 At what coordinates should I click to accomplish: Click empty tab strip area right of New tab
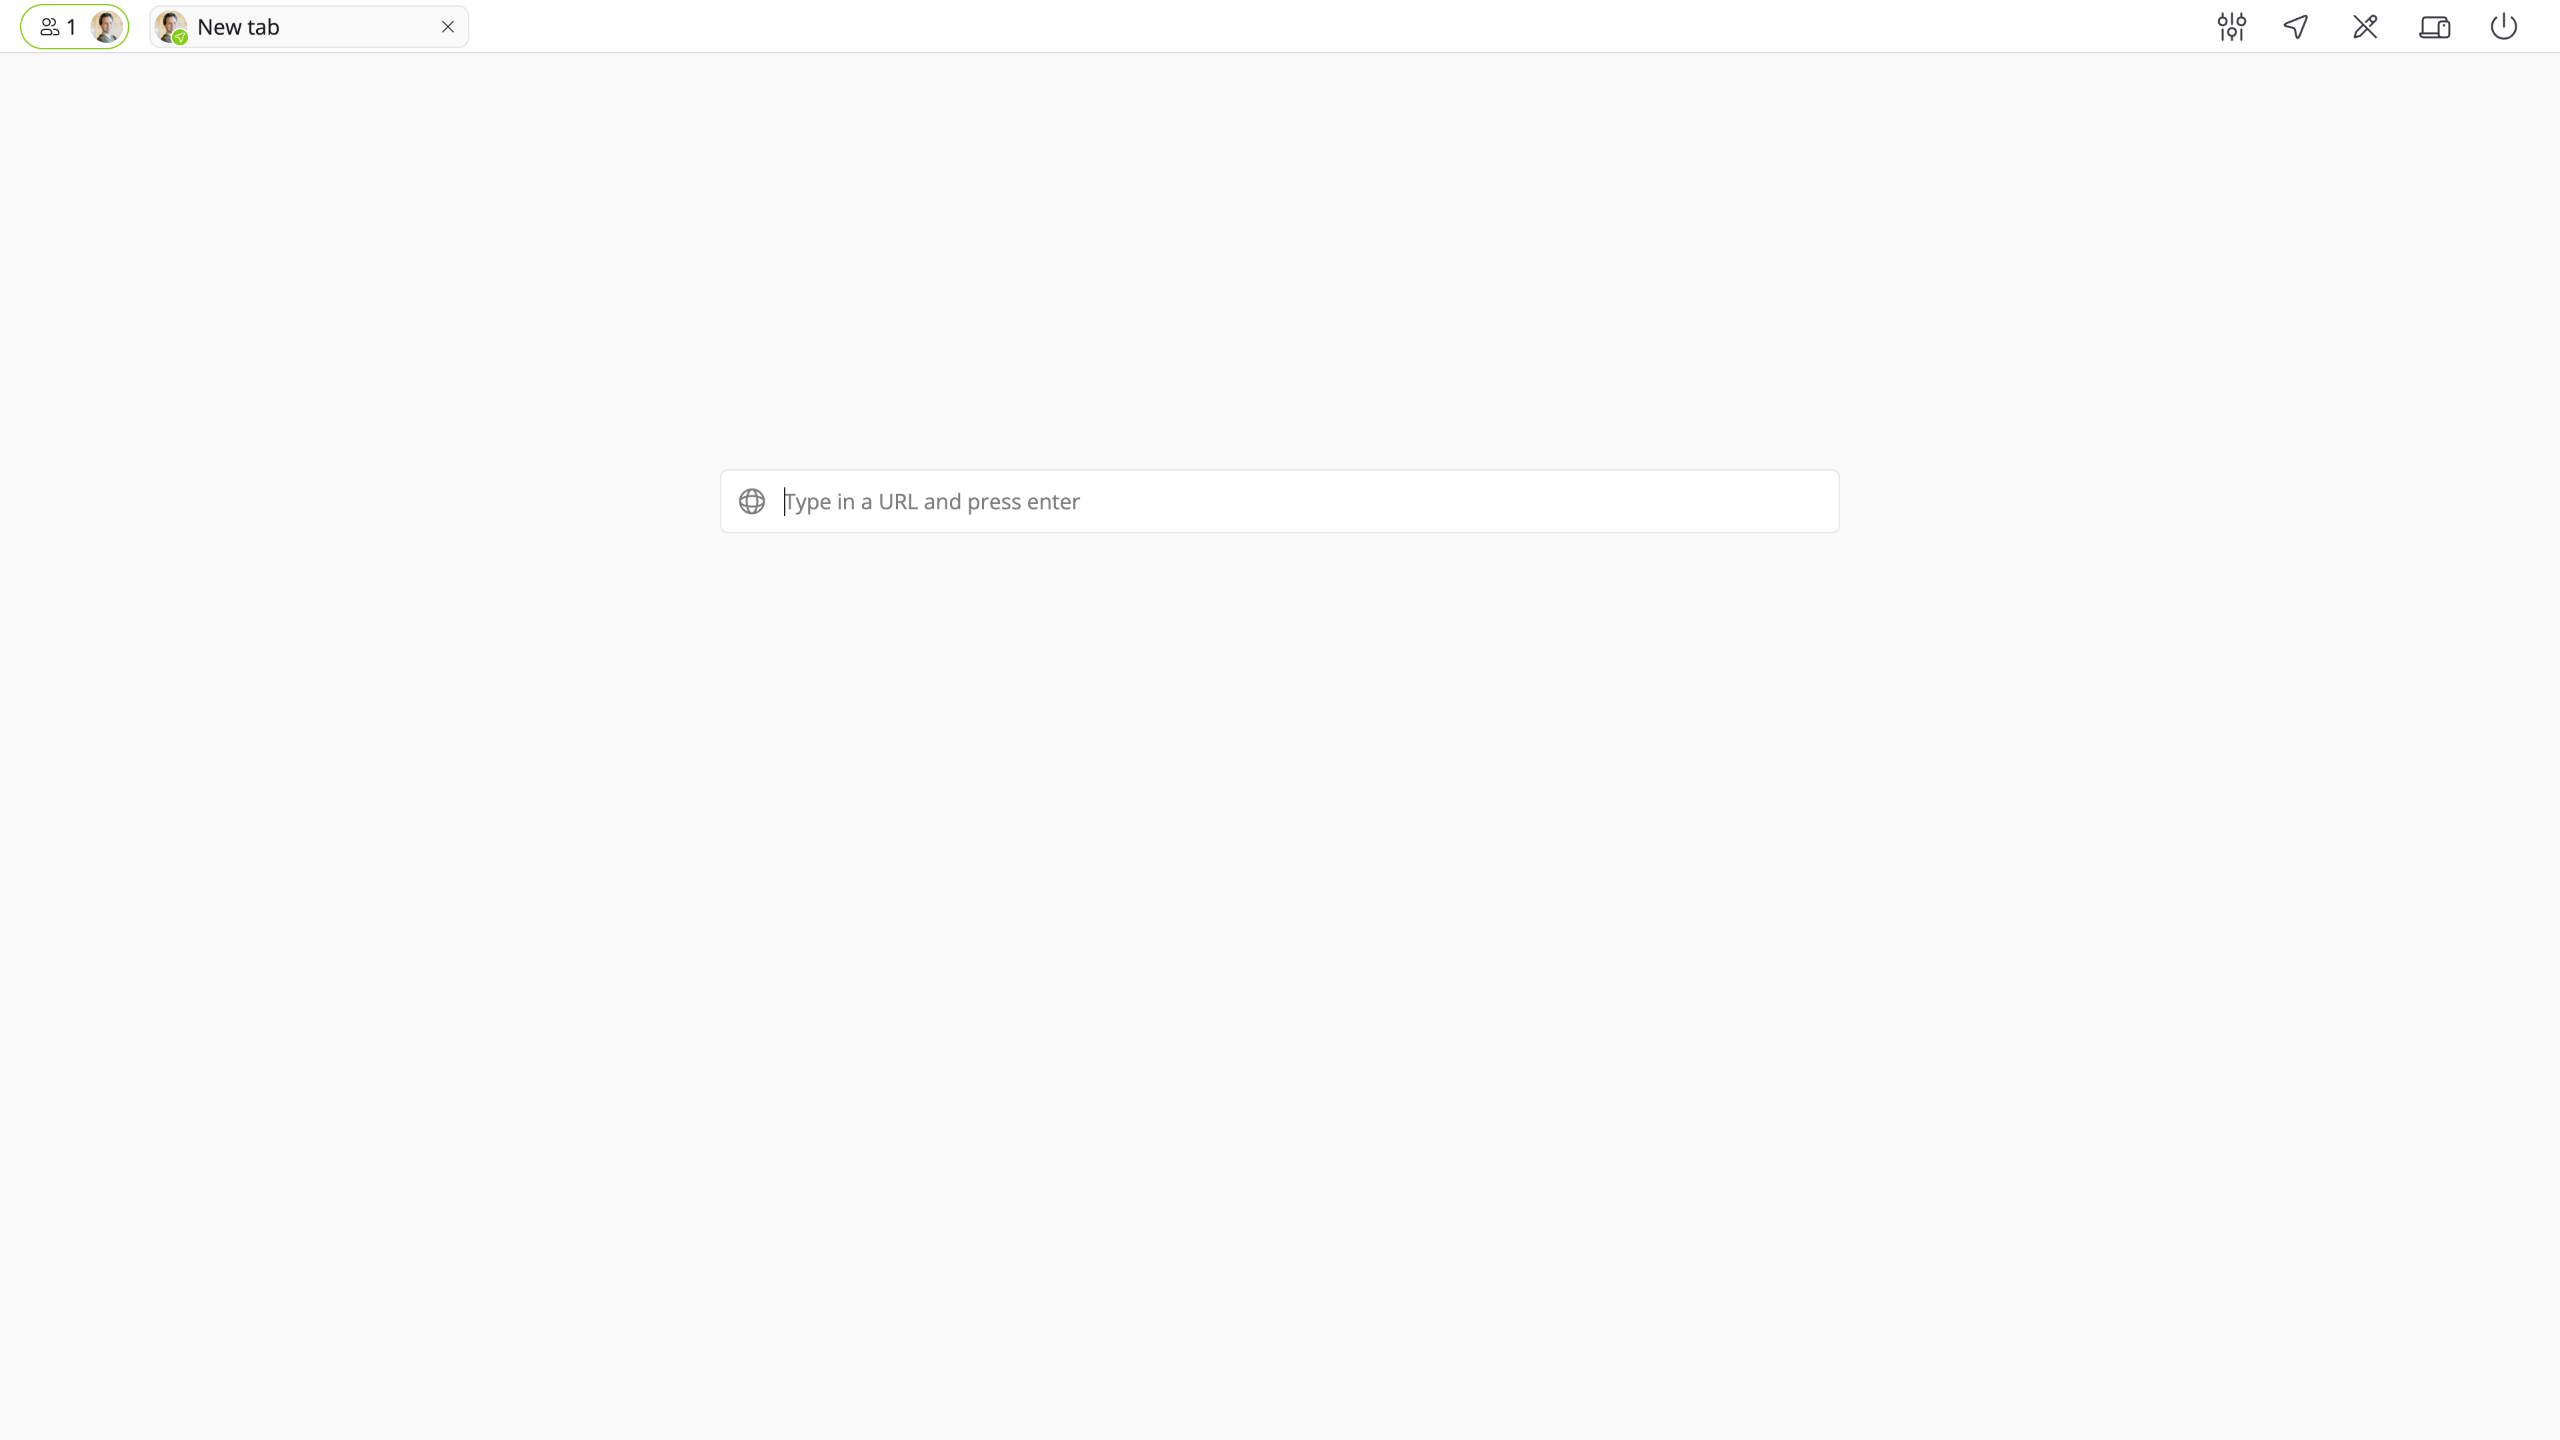(x=1300, y=27)
